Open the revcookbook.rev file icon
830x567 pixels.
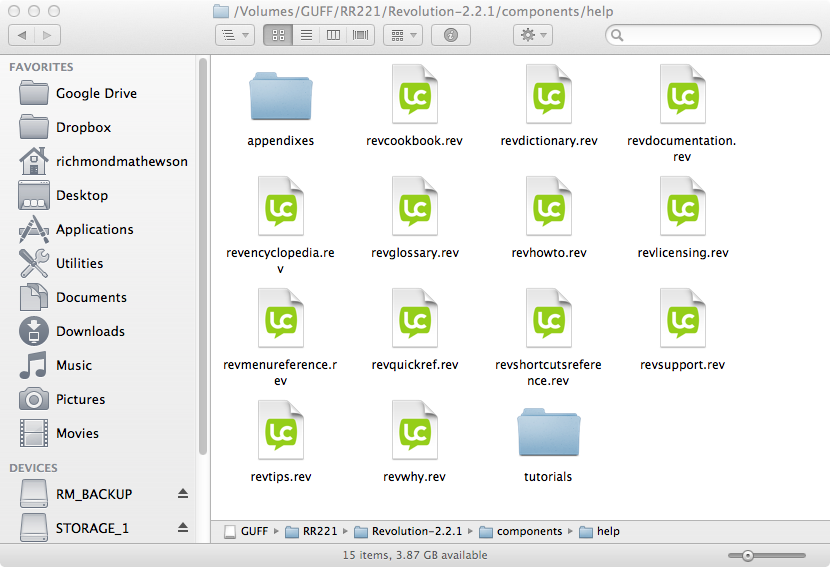coord(414,96)
